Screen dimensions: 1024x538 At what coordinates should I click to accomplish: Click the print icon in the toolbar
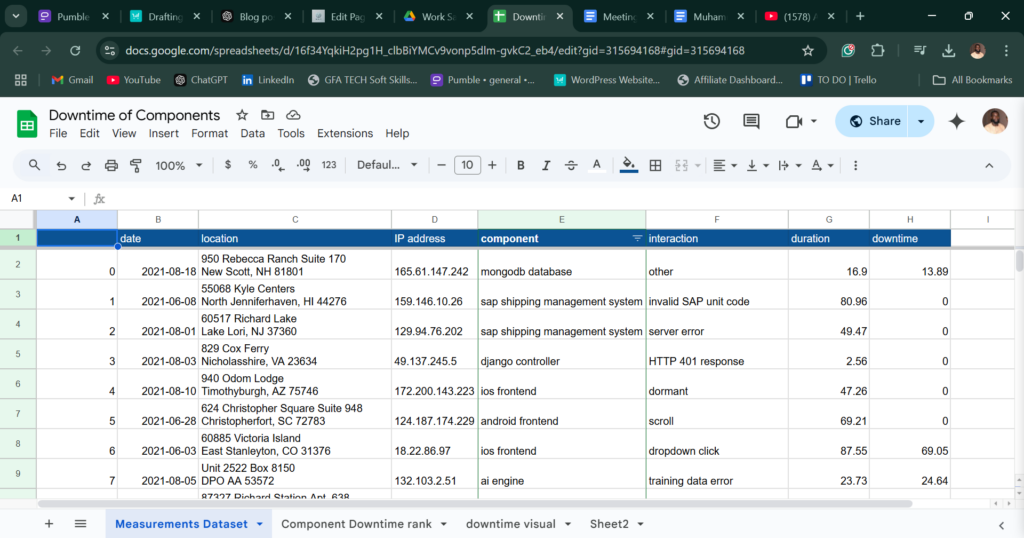[x=111, y=165]
